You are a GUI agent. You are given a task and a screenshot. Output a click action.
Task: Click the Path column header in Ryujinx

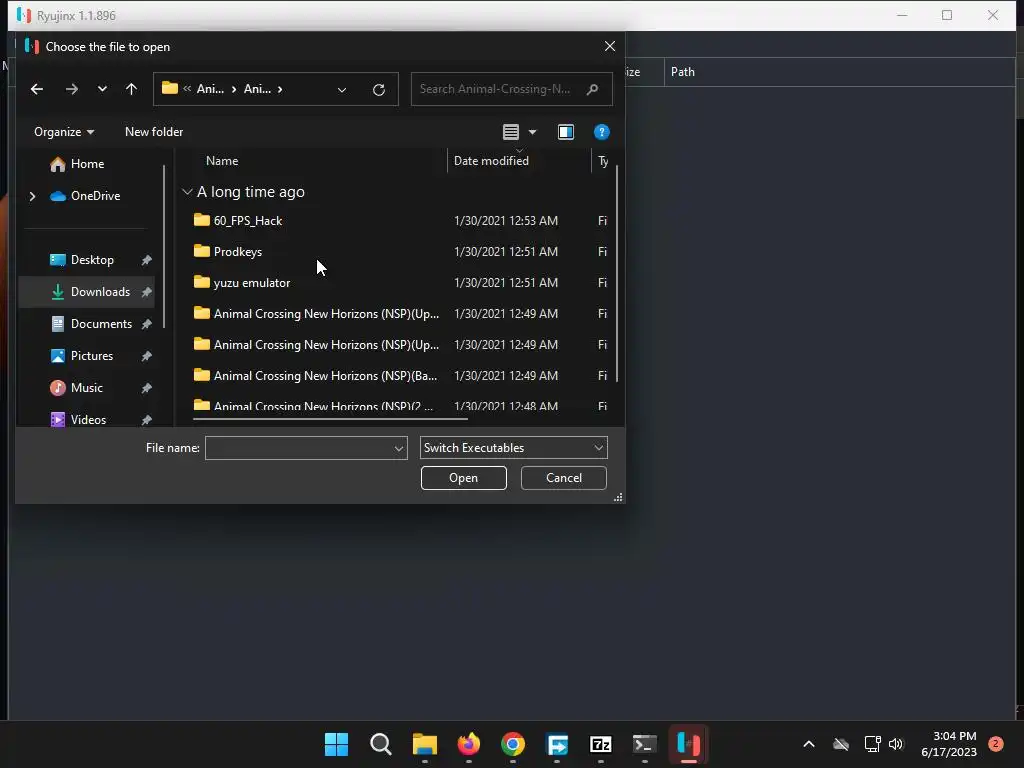click(x=682, y=72)
